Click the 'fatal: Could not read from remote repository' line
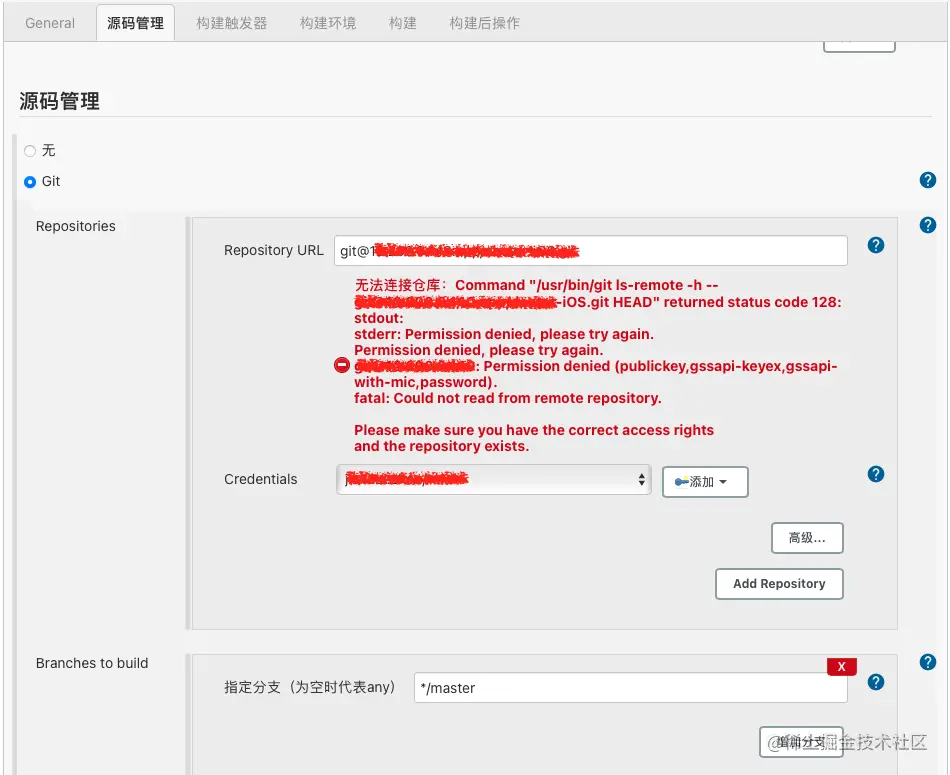Viewport: 950px width, 775px height. [508, 398]
